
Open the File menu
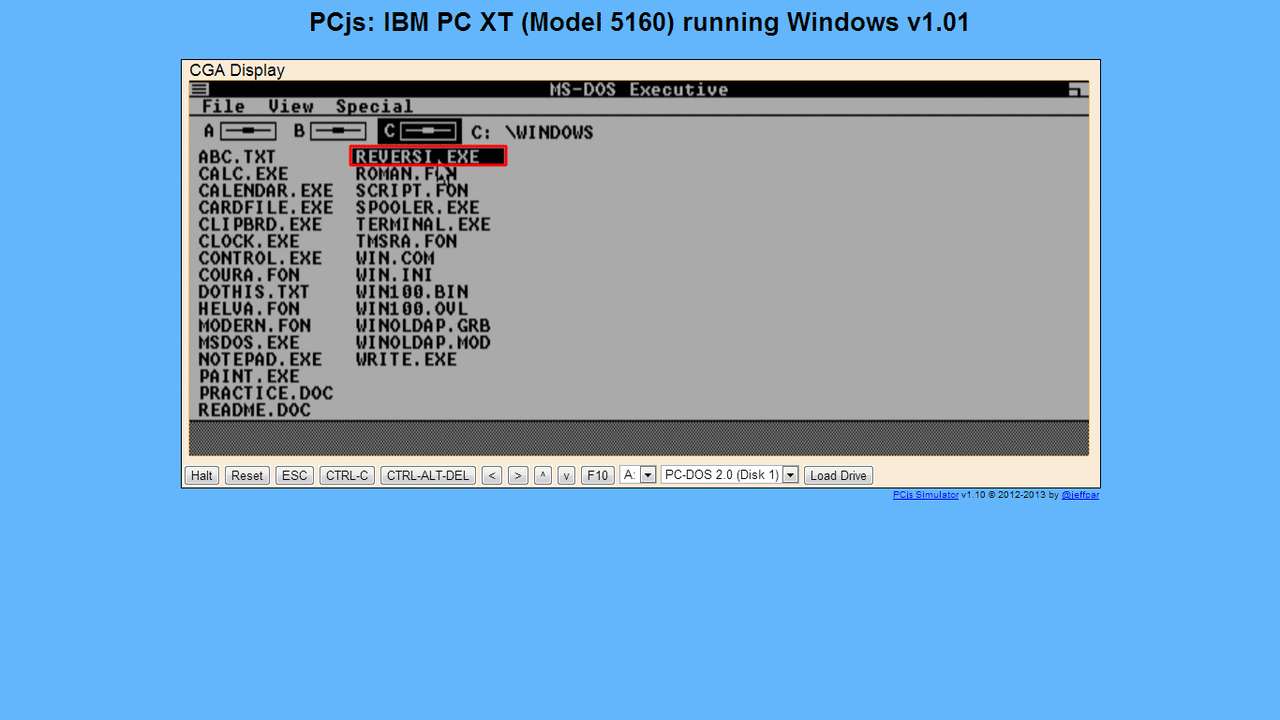click(x=223, y=106)
